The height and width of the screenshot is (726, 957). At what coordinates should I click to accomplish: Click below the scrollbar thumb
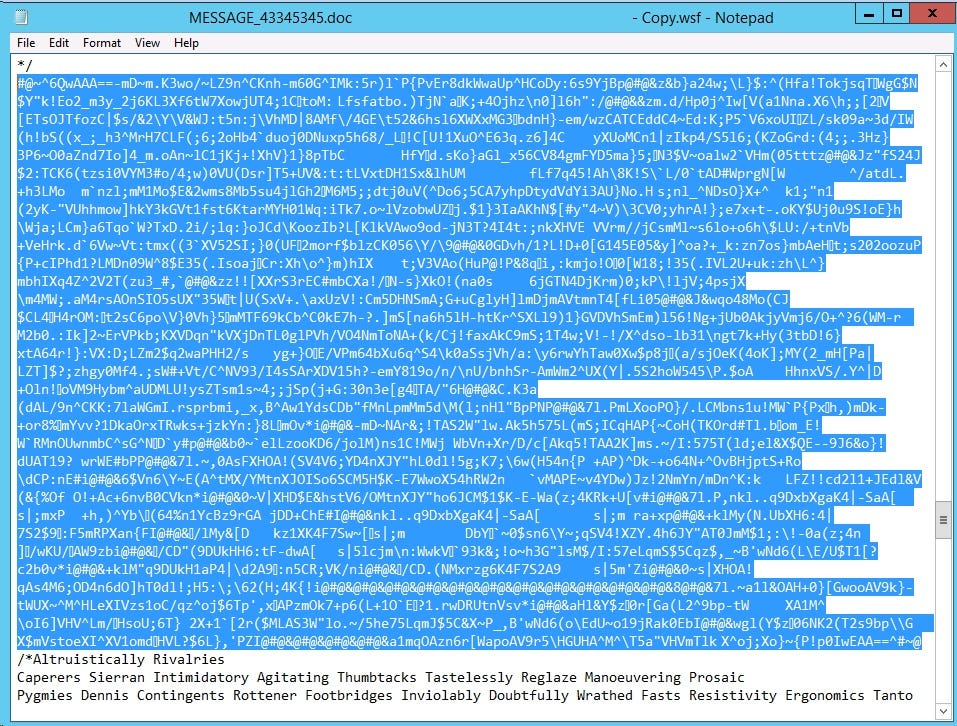point(943,620)
